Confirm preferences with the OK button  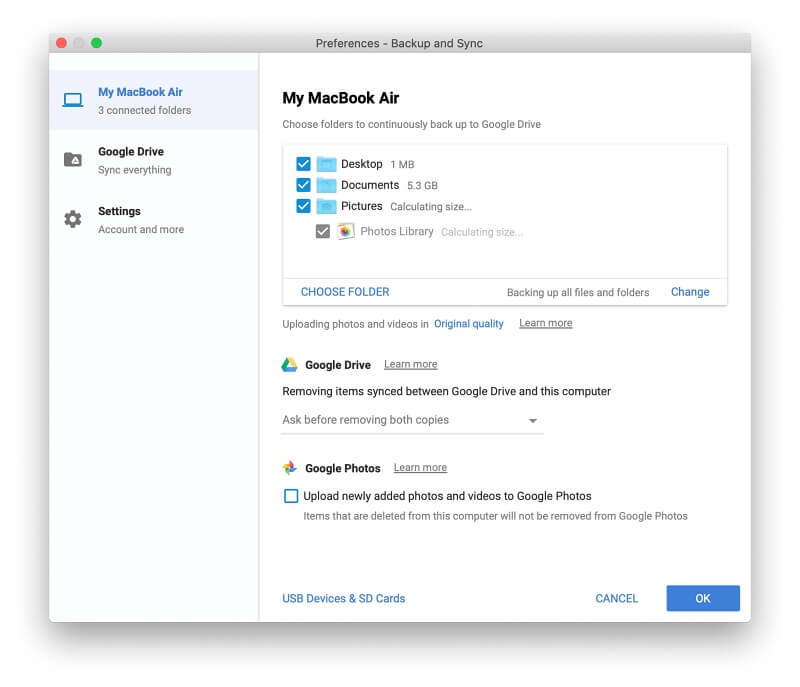[x=703, y=598]
